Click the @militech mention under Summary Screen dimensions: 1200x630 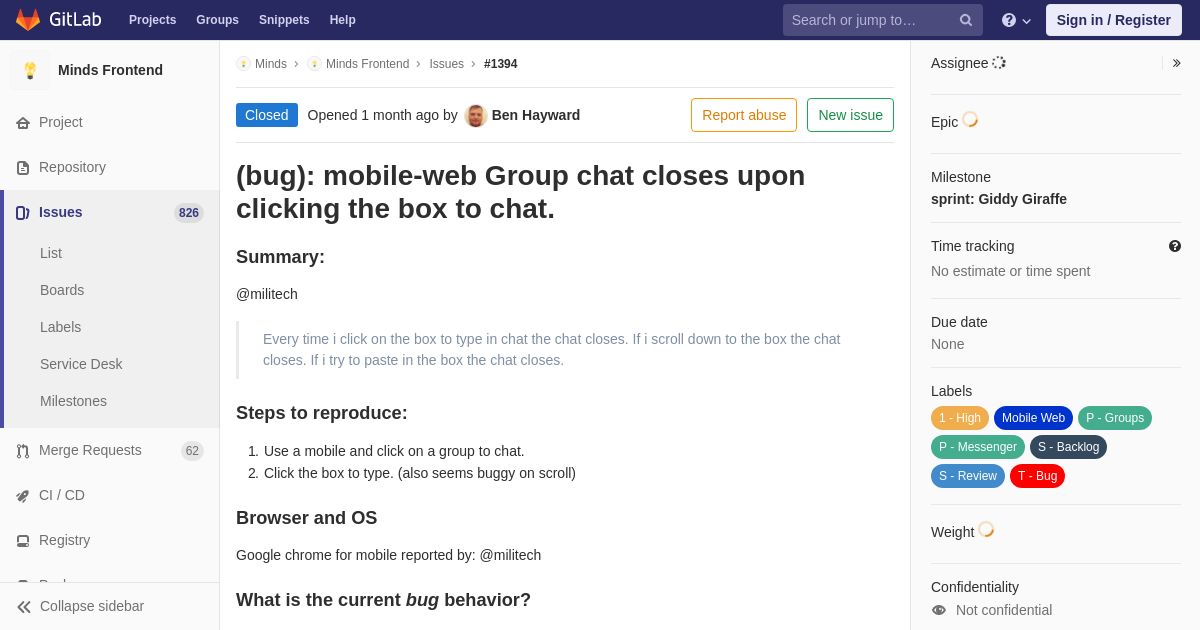point(267,294)
